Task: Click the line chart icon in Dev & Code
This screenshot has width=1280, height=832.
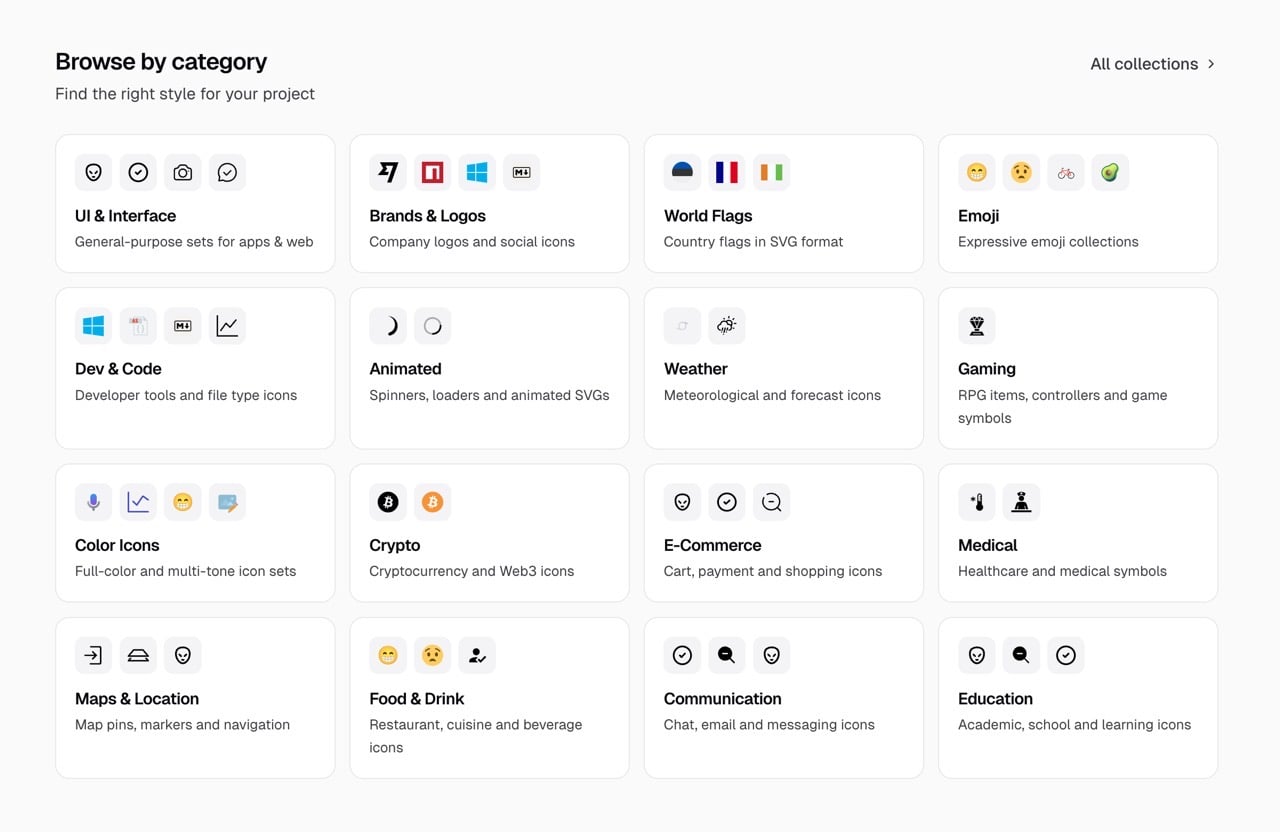Action: pyautogui.click(x=227, y=326)
